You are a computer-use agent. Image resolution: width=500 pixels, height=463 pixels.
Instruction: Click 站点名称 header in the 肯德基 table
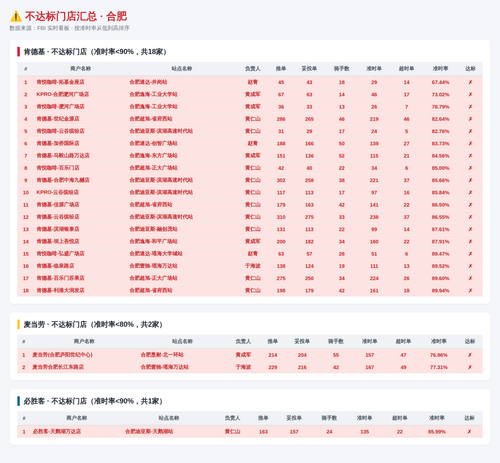pyautogui.click(x=182, y=69)
